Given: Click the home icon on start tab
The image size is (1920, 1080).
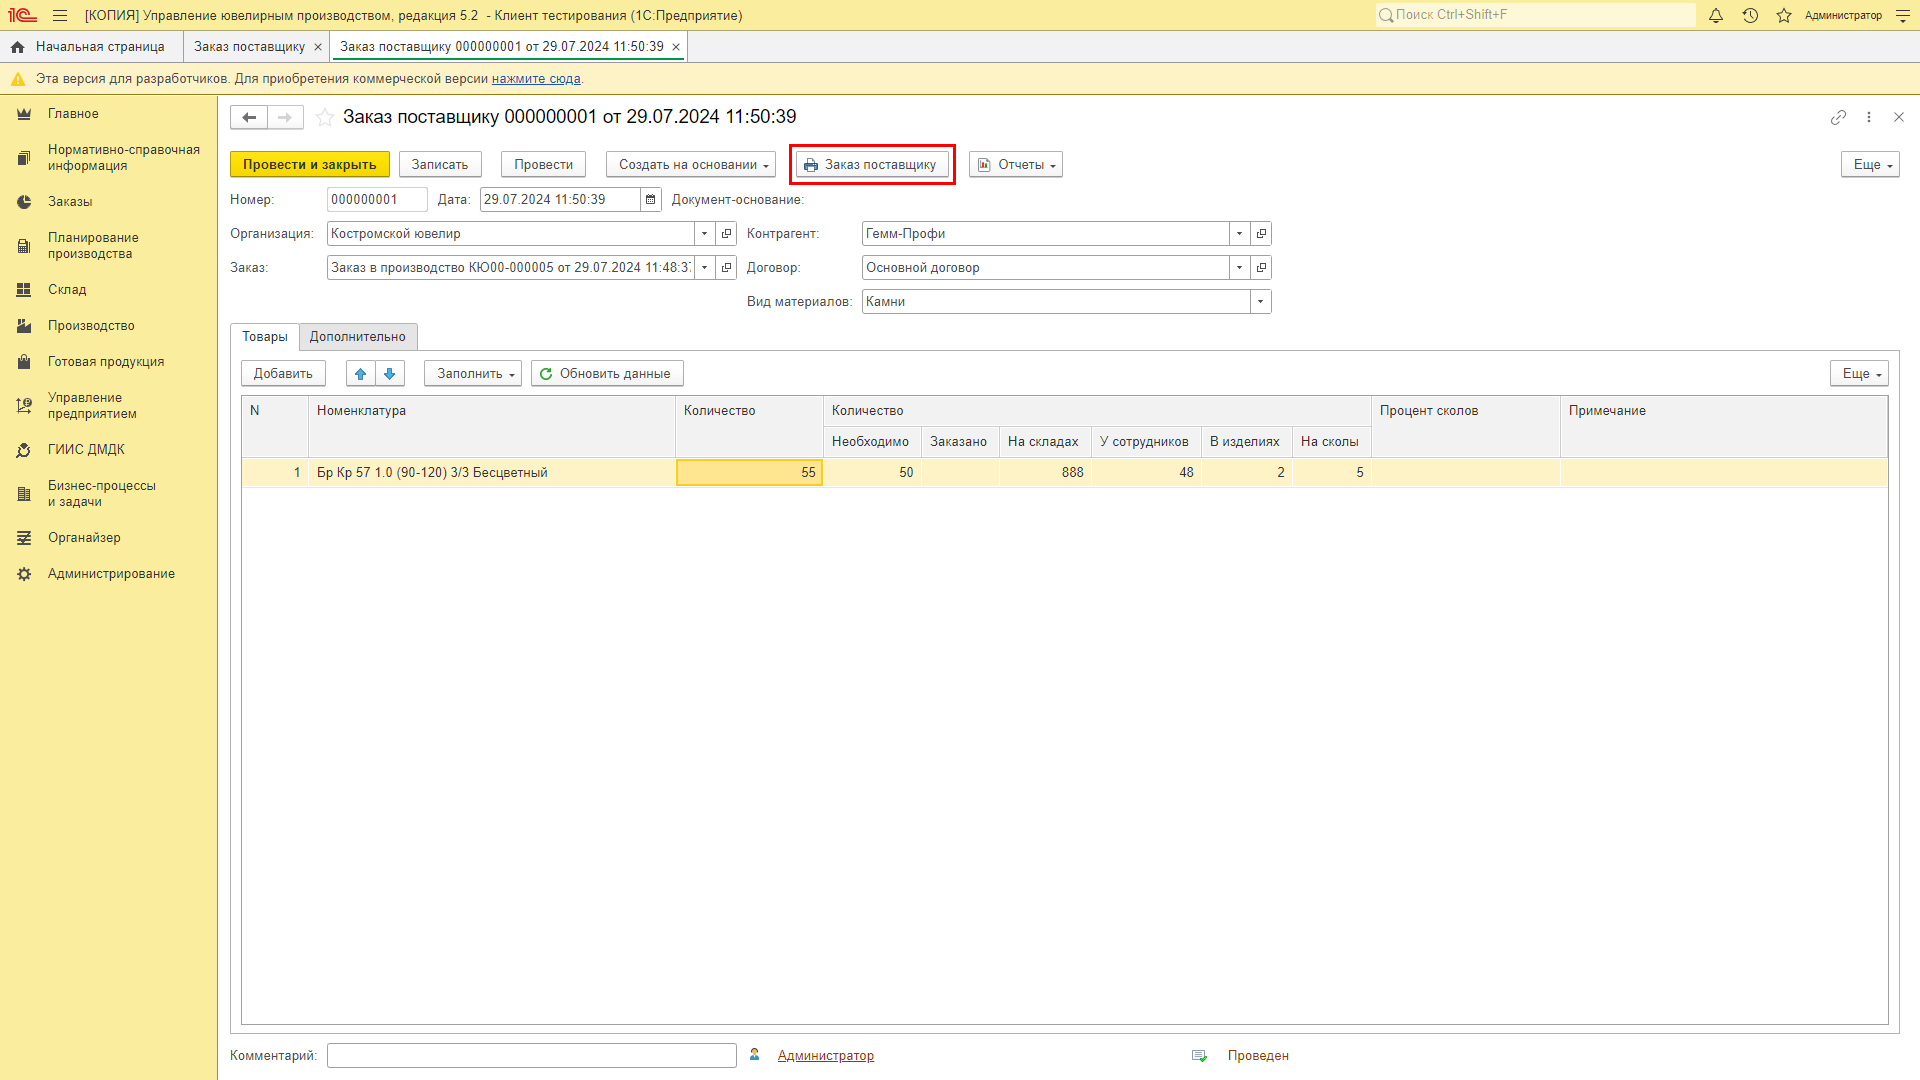Looking at the screenshot, I should pyautogui.click(x=17, y=47).
